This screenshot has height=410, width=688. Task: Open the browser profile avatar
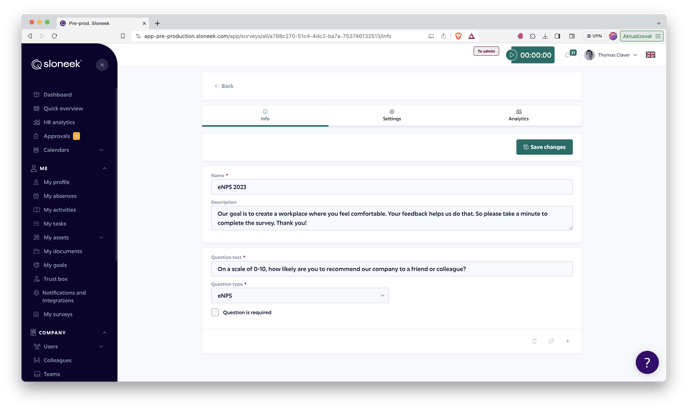613,36
